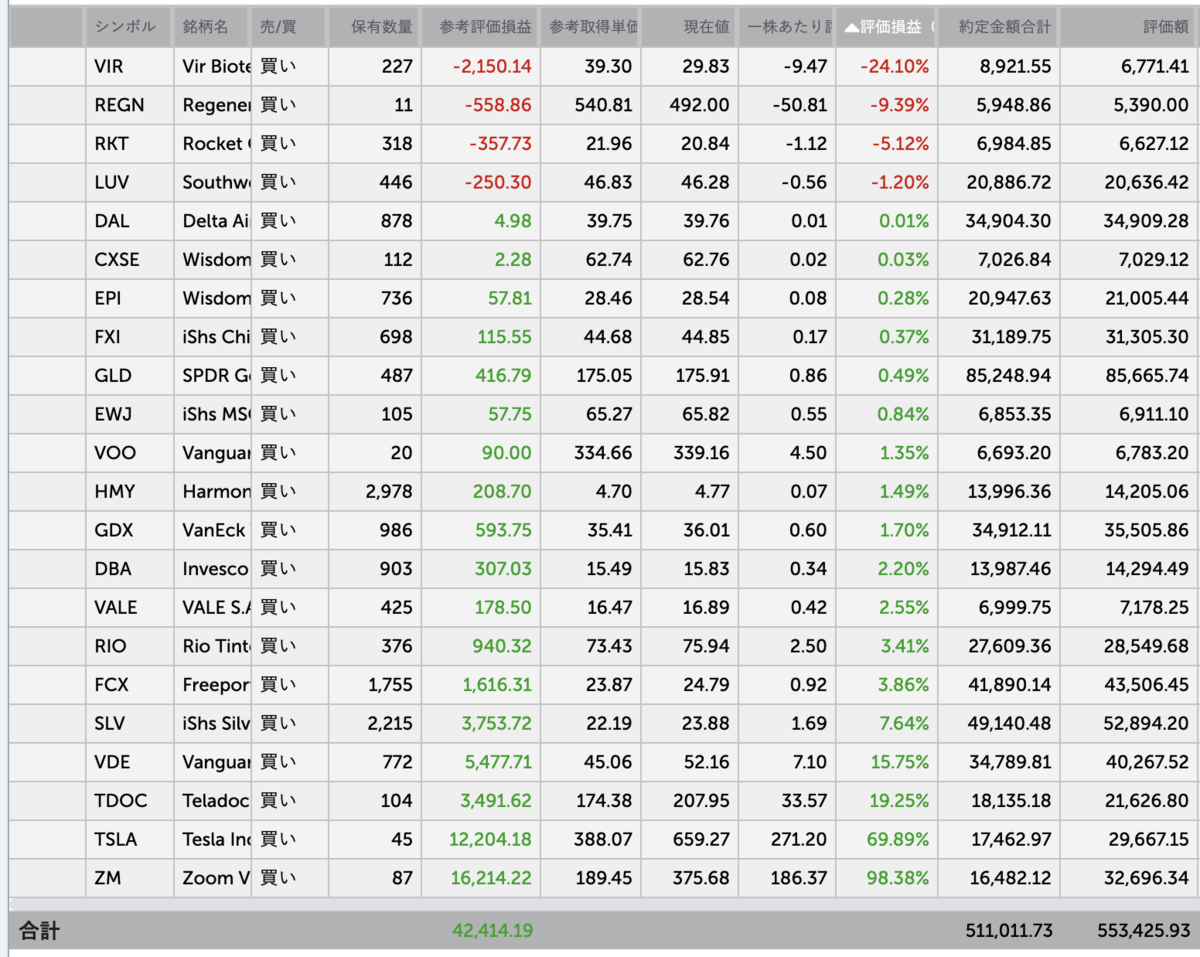Select the RKT symbol cell
The width and height of the screenshot is (1200, 957).
tap(129, 144)
